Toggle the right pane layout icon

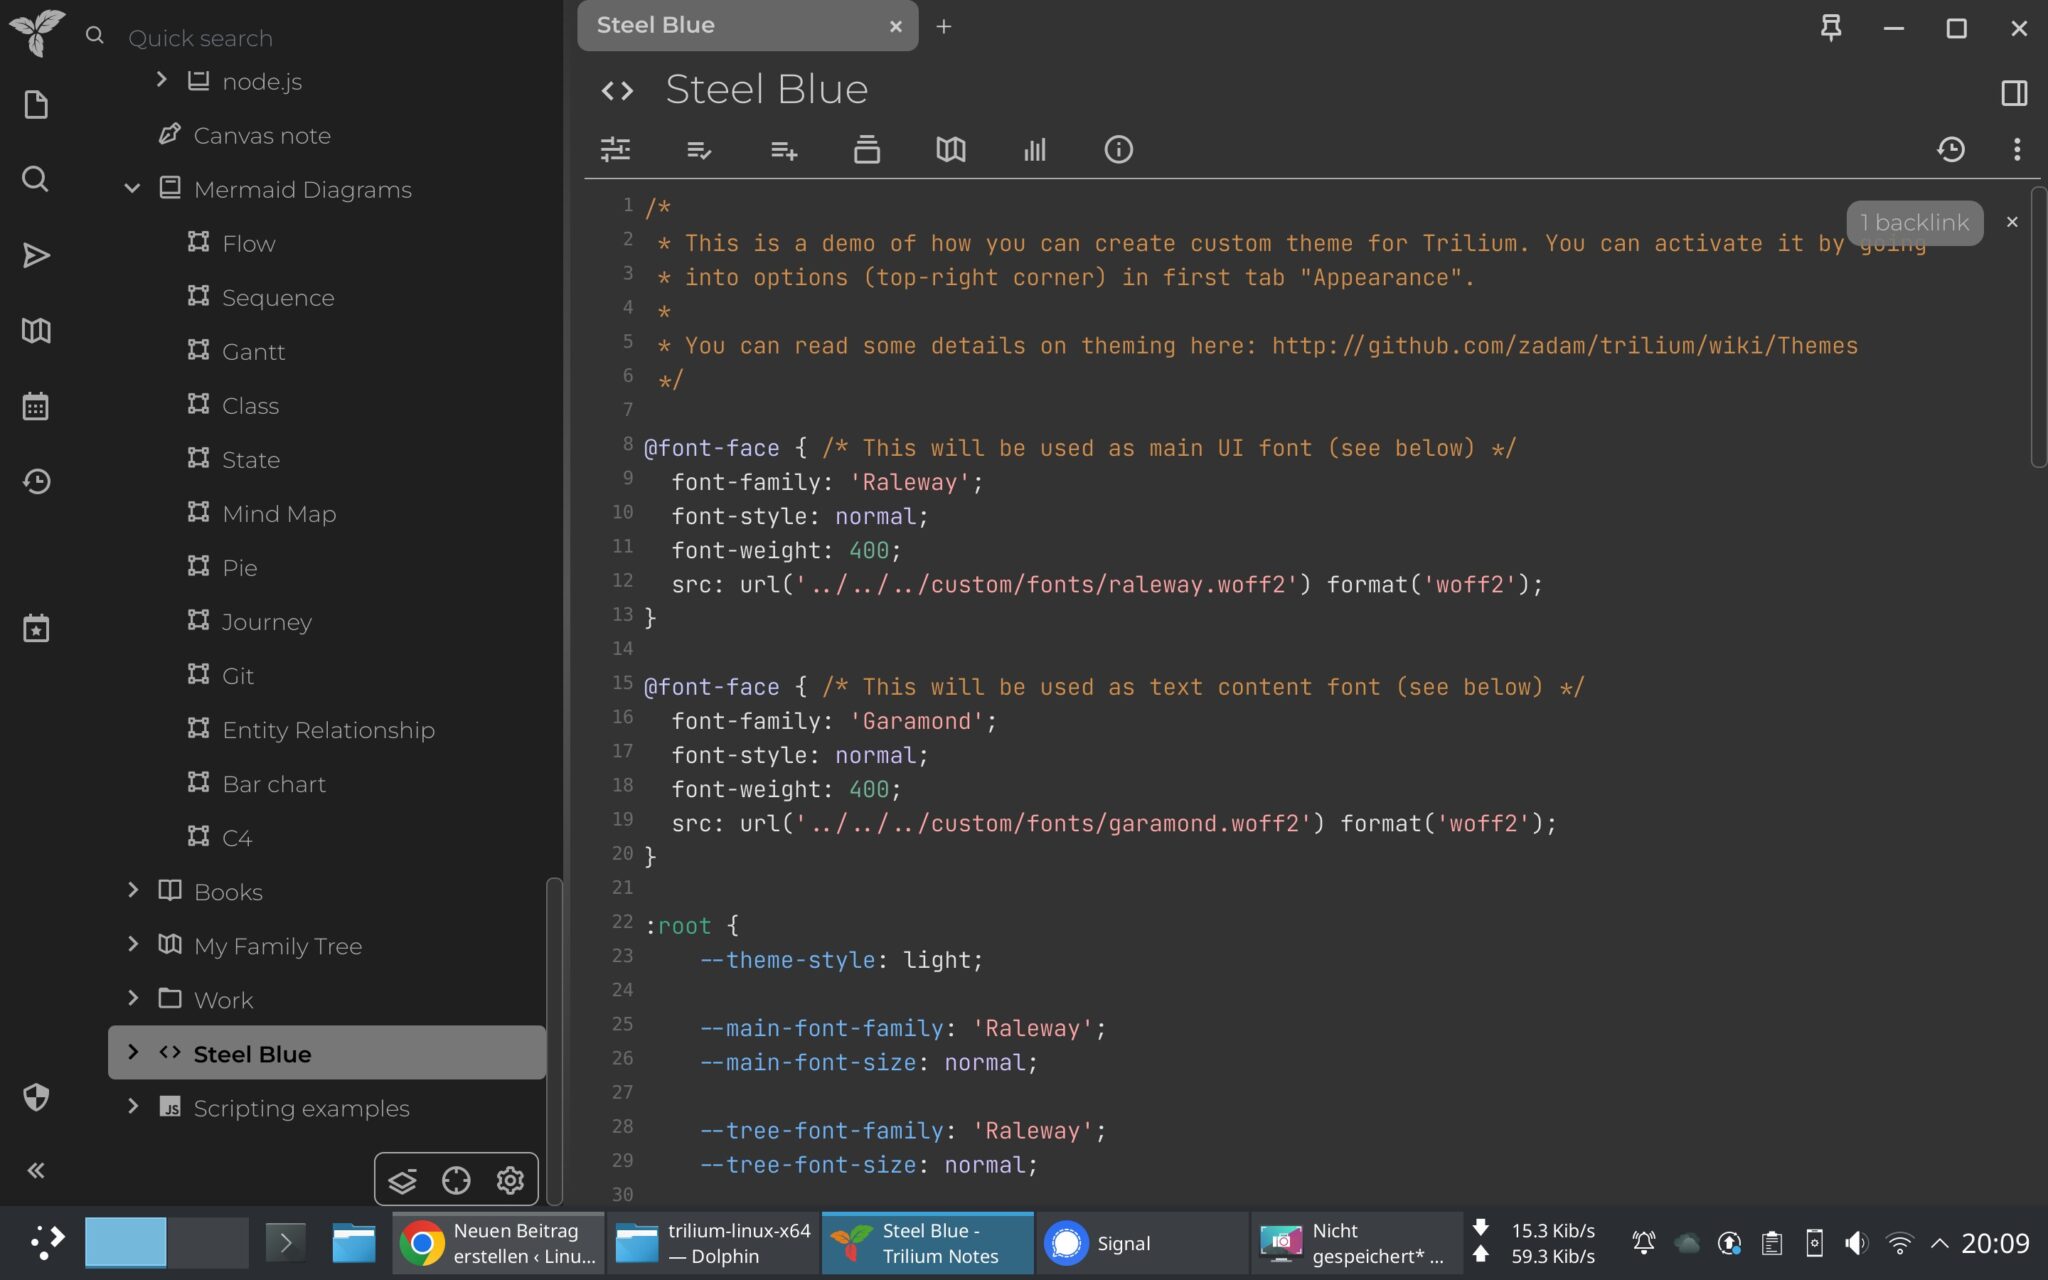point(2014,93)
